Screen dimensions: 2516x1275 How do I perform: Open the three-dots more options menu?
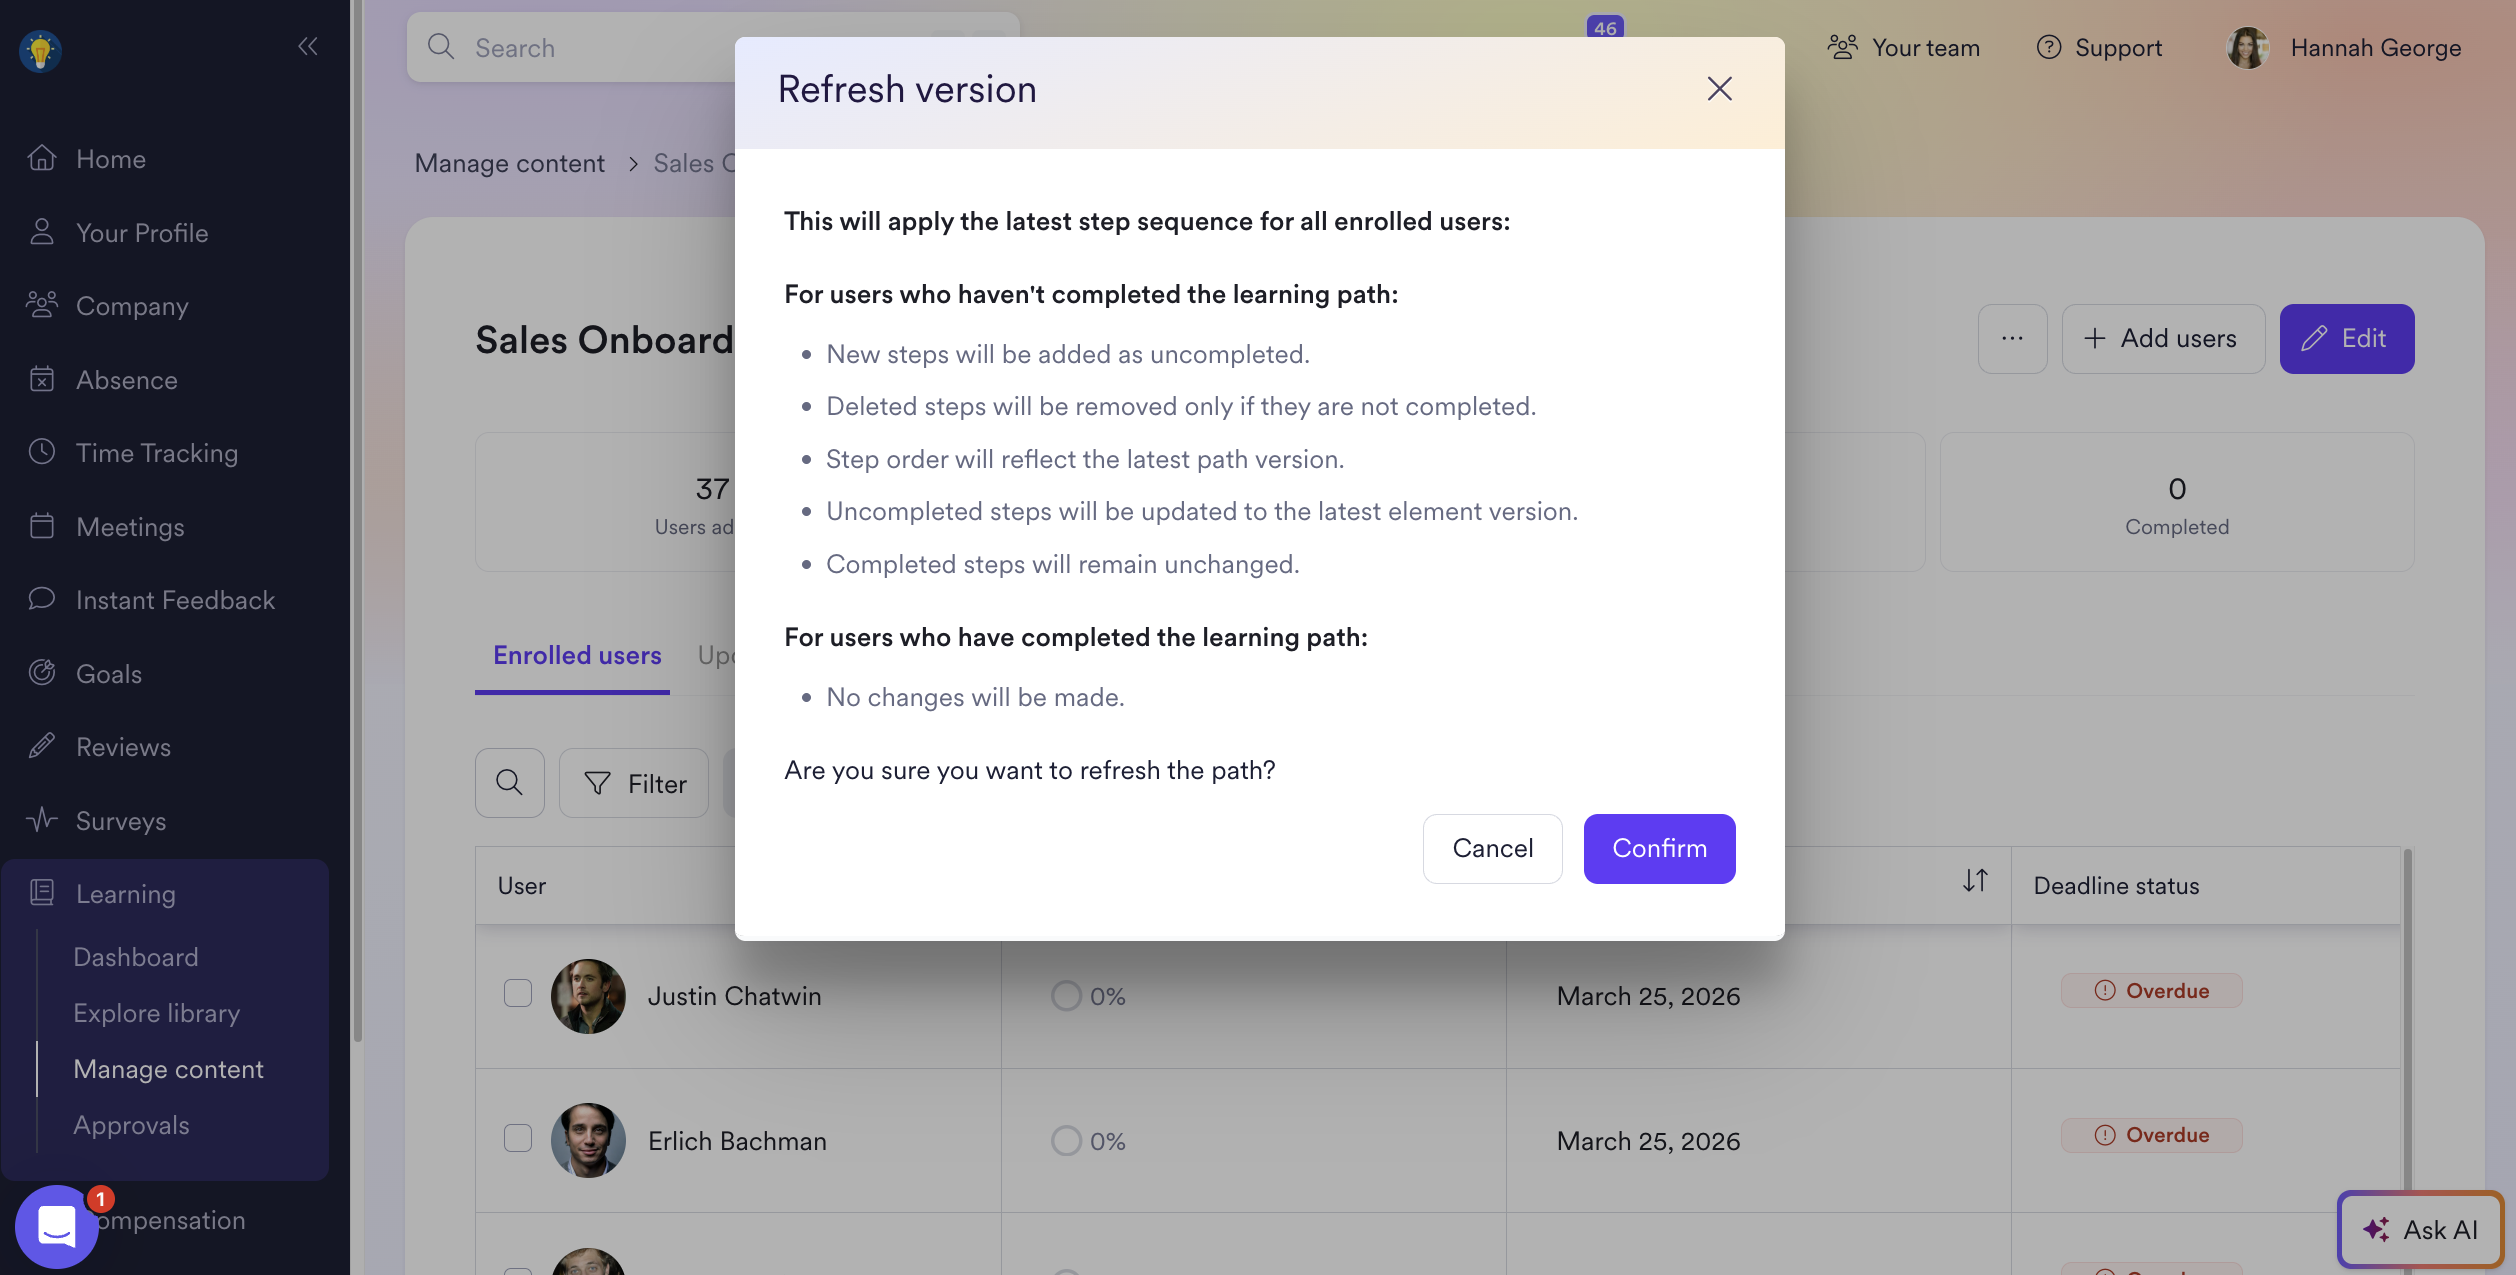[2012, 339]
